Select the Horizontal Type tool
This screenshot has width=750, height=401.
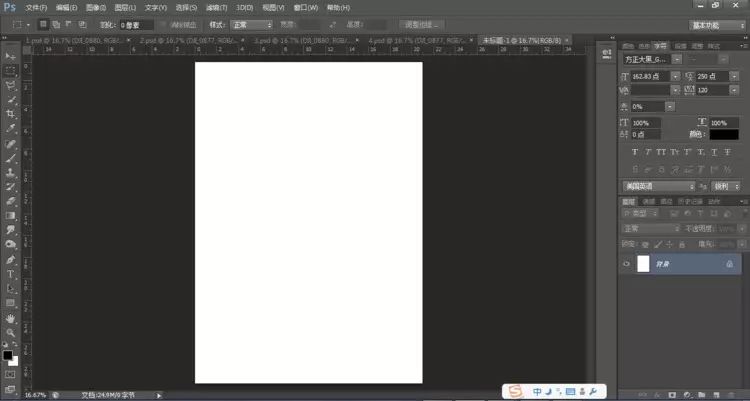point(10,274)
